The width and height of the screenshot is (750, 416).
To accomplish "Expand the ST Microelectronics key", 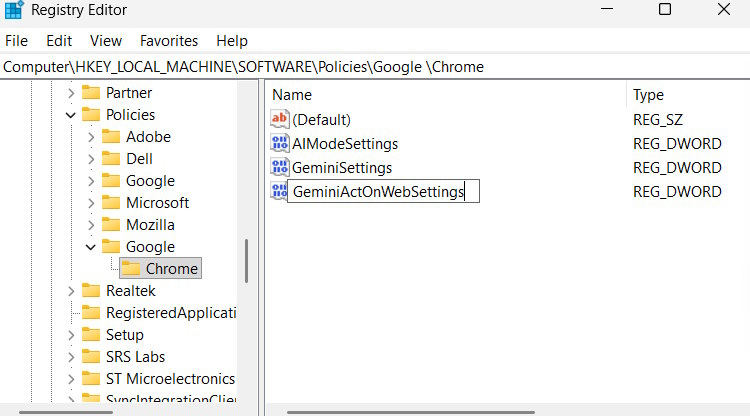I will click(x=71, y=379).
